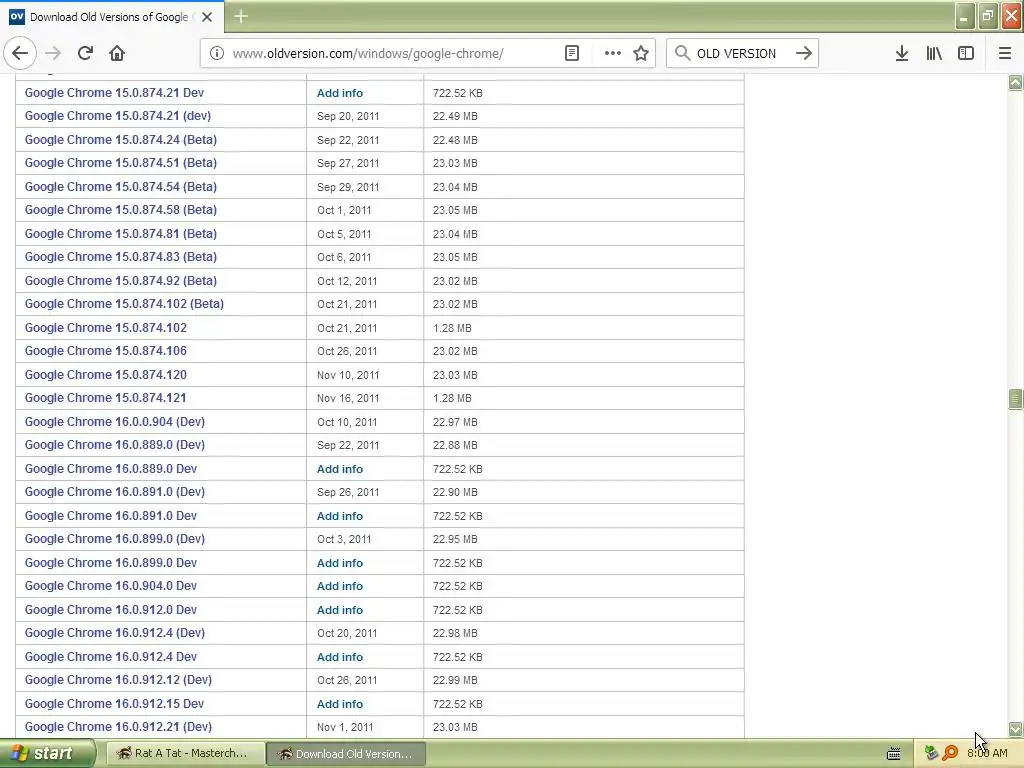1024x768 pixels.
Task: Bookmark this page with the star
Action: tap(641, 53)
